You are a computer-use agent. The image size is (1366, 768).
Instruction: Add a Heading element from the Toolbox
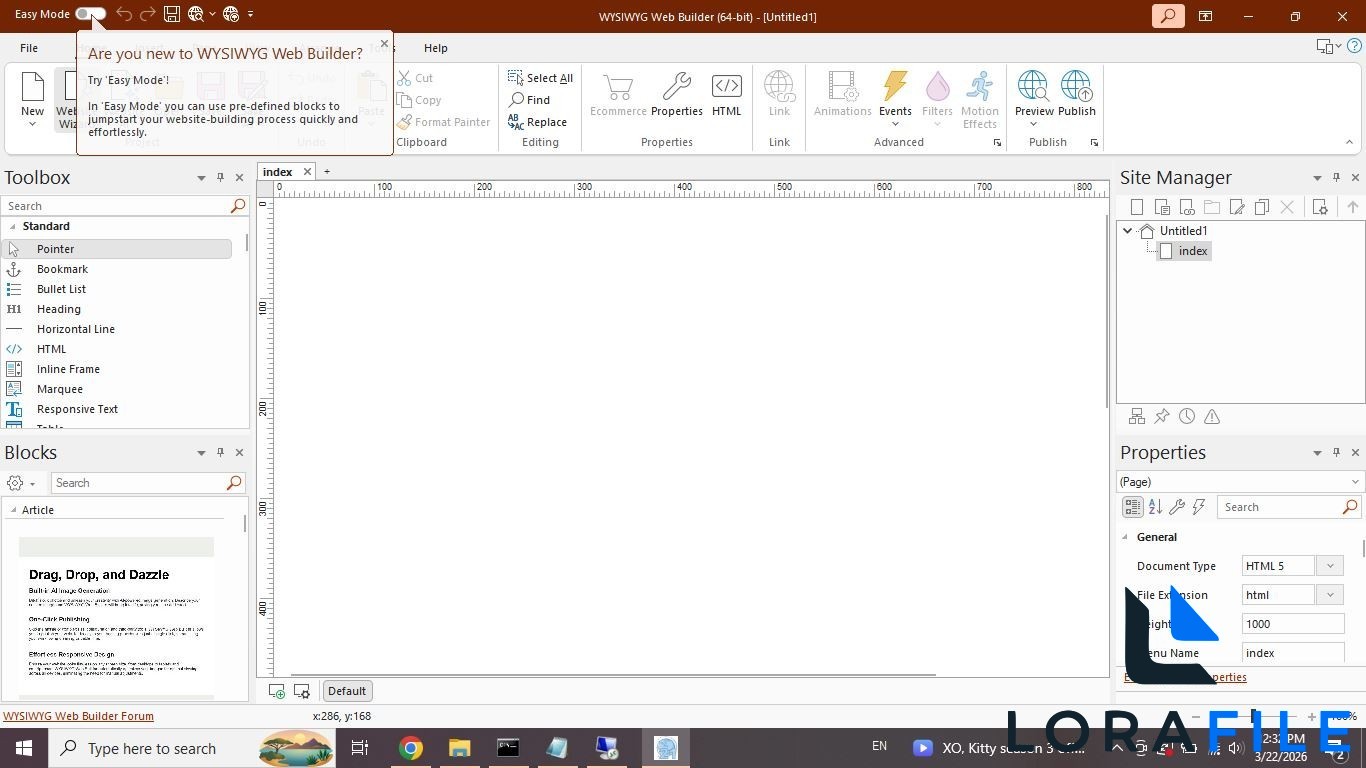click(x=58, y=309)
